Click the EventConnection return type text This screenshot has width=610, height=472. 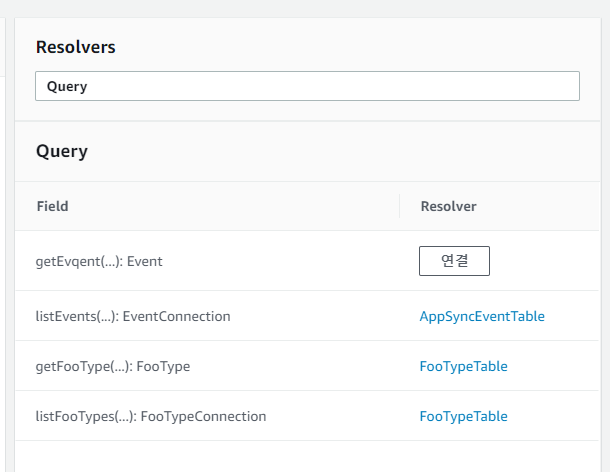click(x=177, y=316)
